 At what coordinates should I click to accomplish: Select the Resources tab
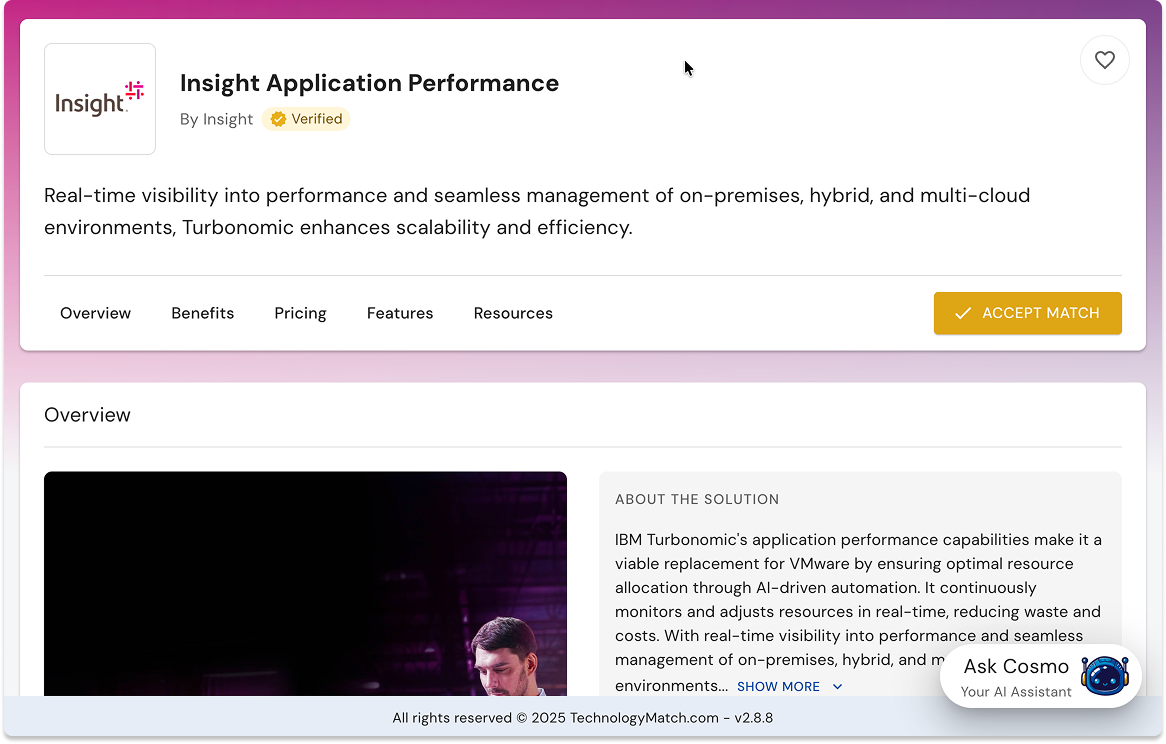coord(513,313)
